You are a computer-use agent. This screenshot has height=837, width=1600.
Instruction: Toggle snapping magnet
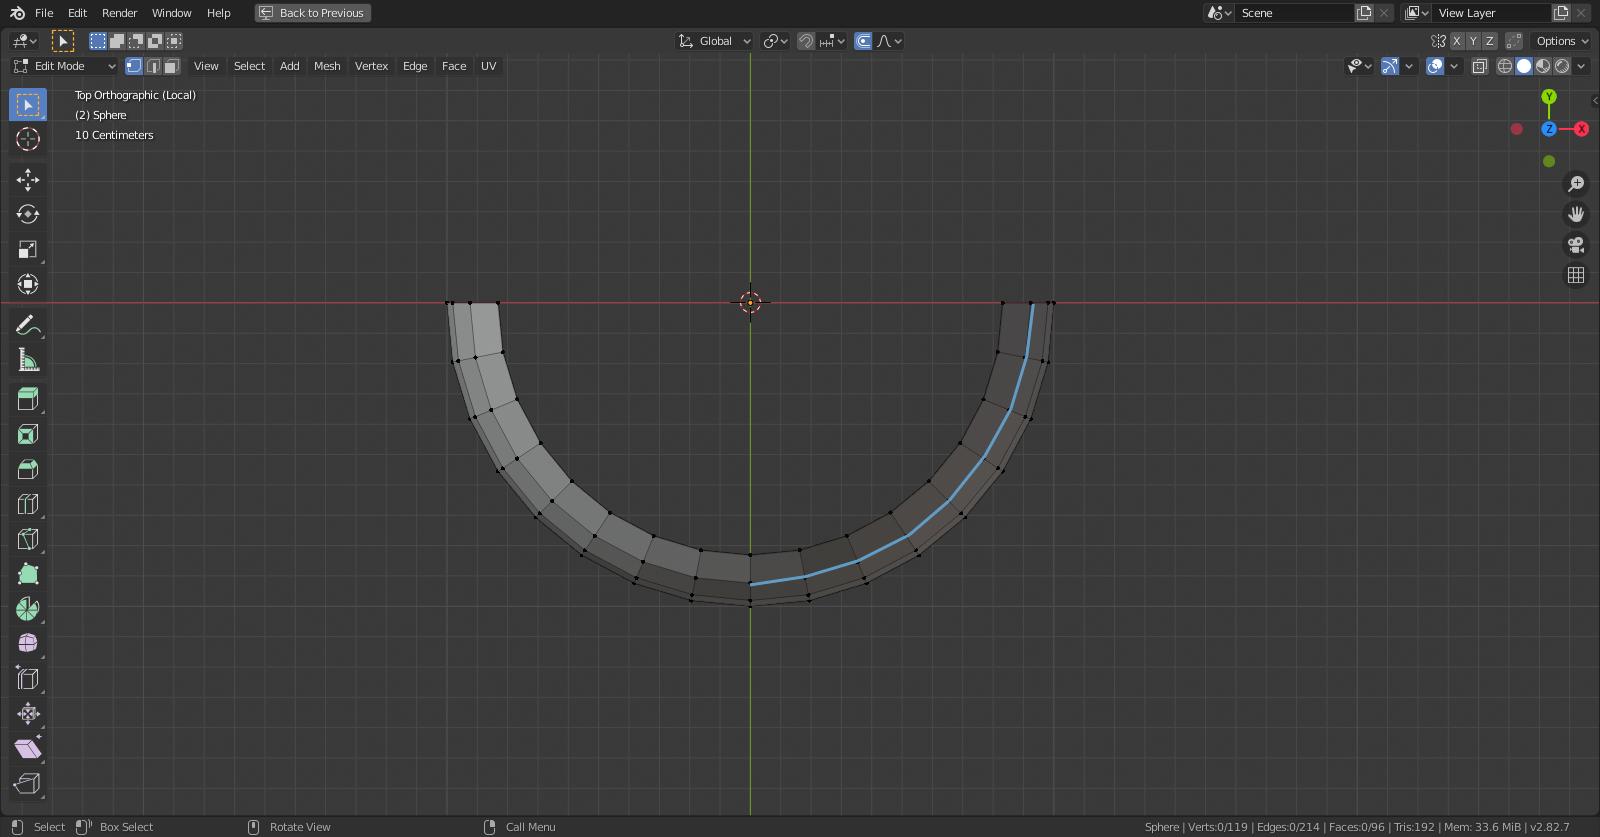tap(806, 41)
